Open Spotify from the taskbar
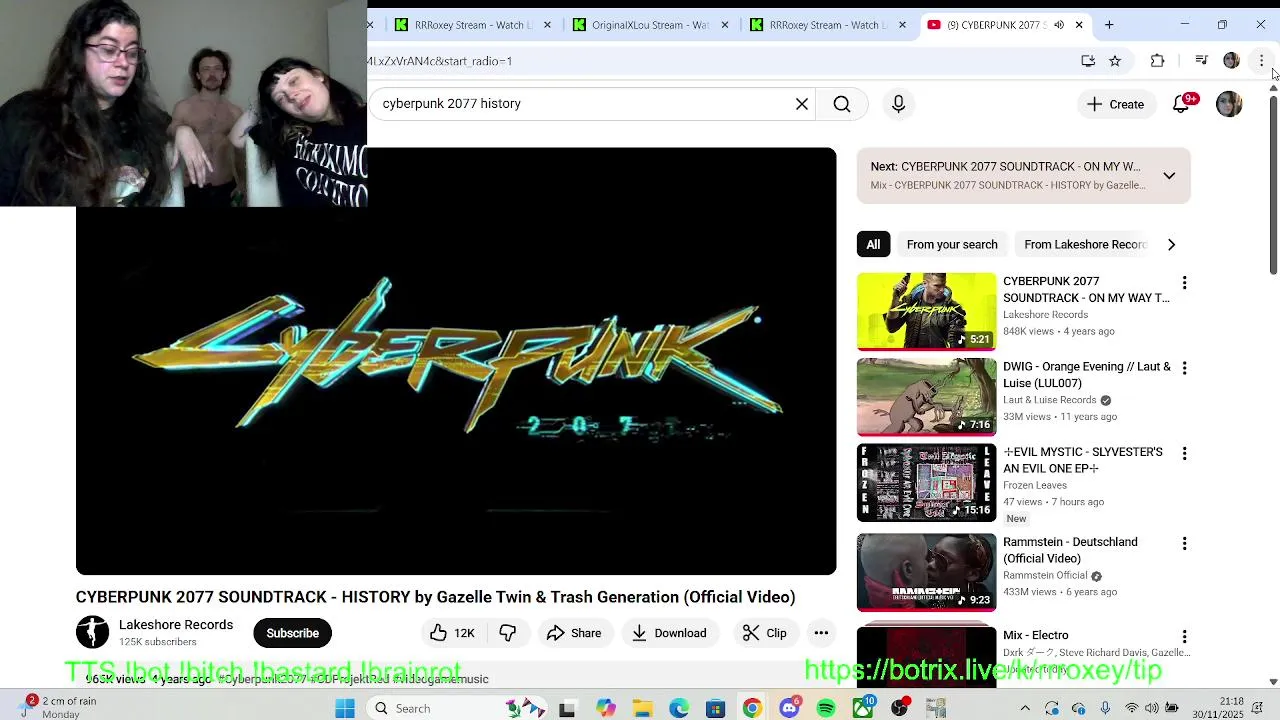The width and height of the screenshot is (1280, 720). coord(826,708)
